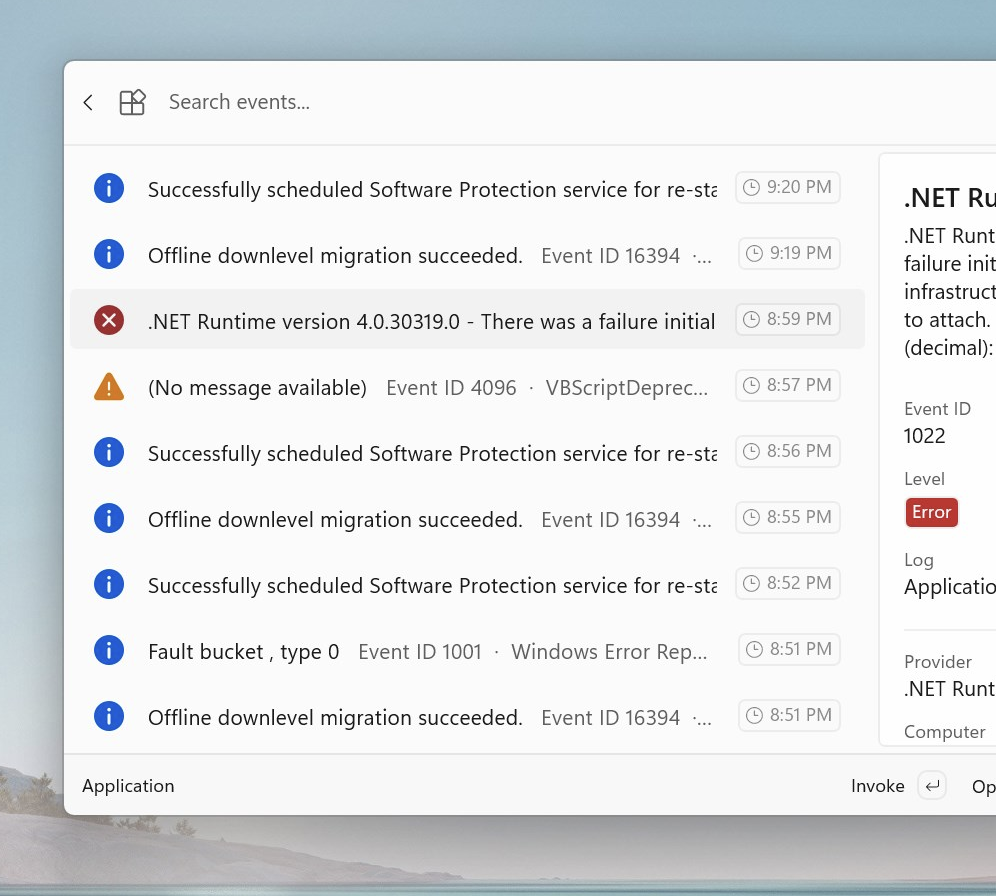The height and width of the screenshot is (896, 996).
Task: Click the 8:52 PM time tag
Action: click(788, 584)
